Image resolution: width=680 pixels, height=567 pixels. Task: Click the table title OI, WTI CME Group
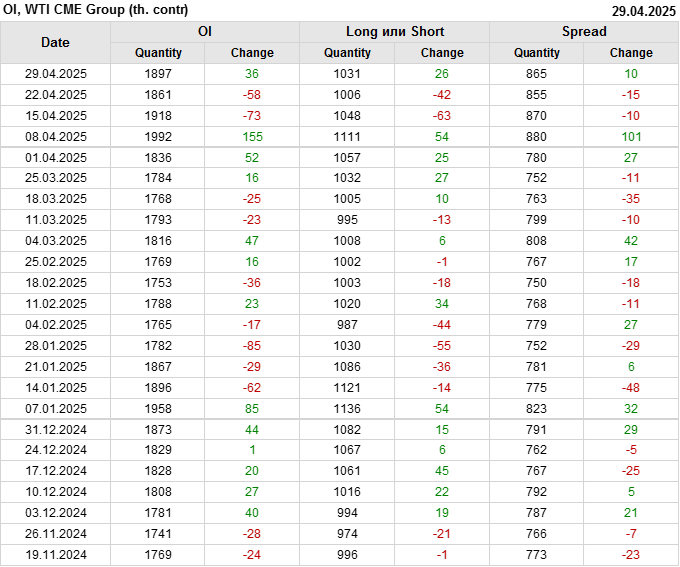(88, 11)
